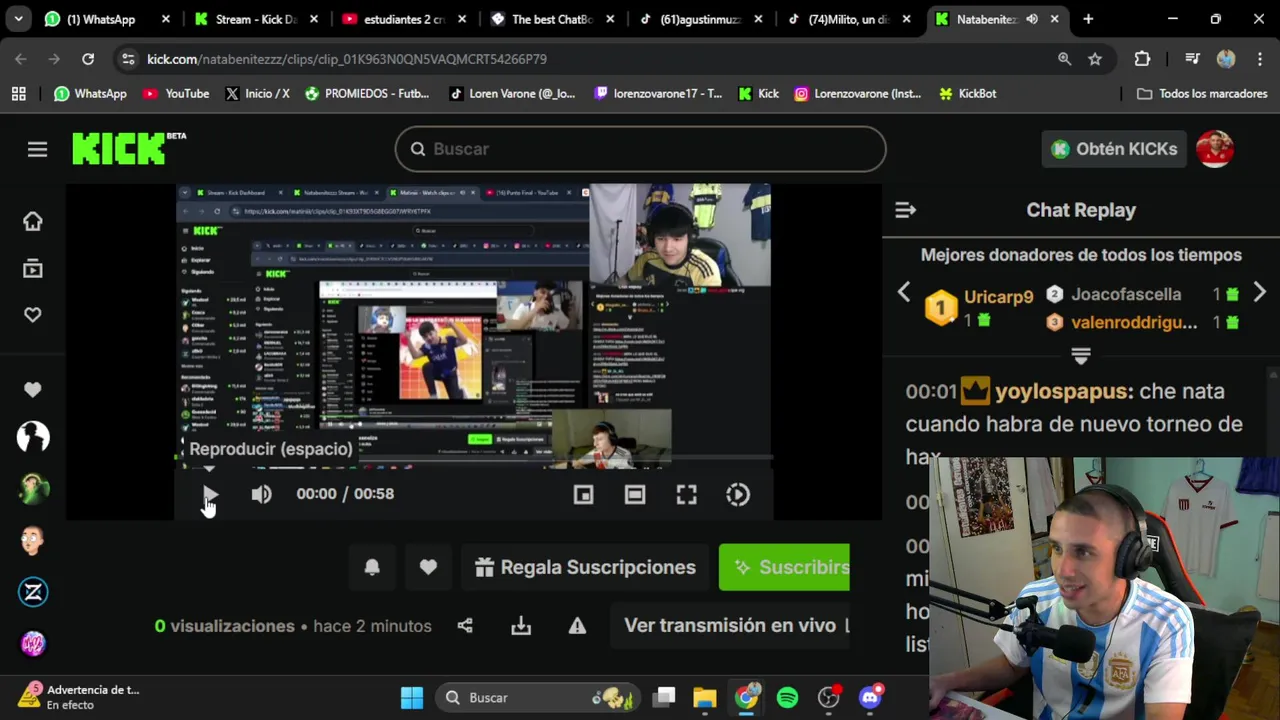Click the green Suscribirse button
Viewport: 1280px width, 720px height.
pyautogui.click(x=784, y=567)
